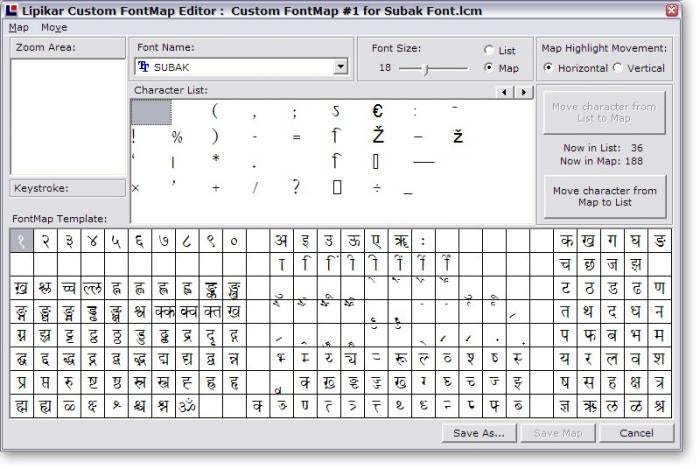Show next page of Character List
This screenshot has width=700, height=469.
tap(523, 92)
